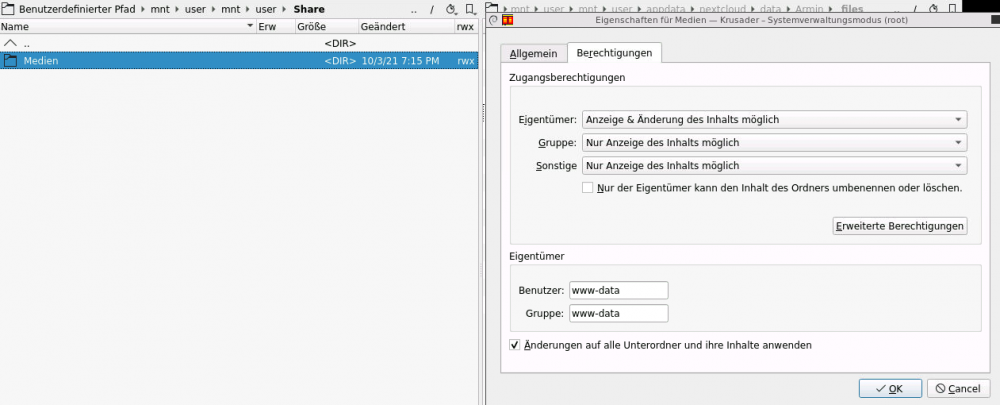Select the Benutzerdefinierter Pfad breadcrumb
1000x405 pixels.
pos(77,10)
